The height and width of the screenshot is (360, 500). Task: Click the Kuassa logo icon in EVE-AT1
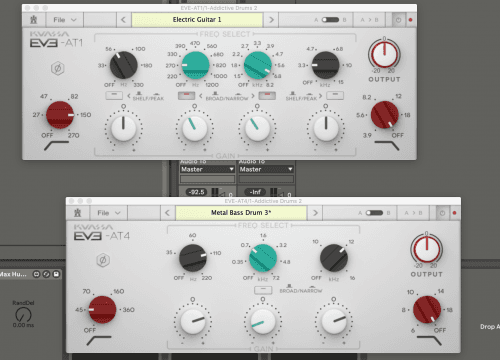[34, 20]
